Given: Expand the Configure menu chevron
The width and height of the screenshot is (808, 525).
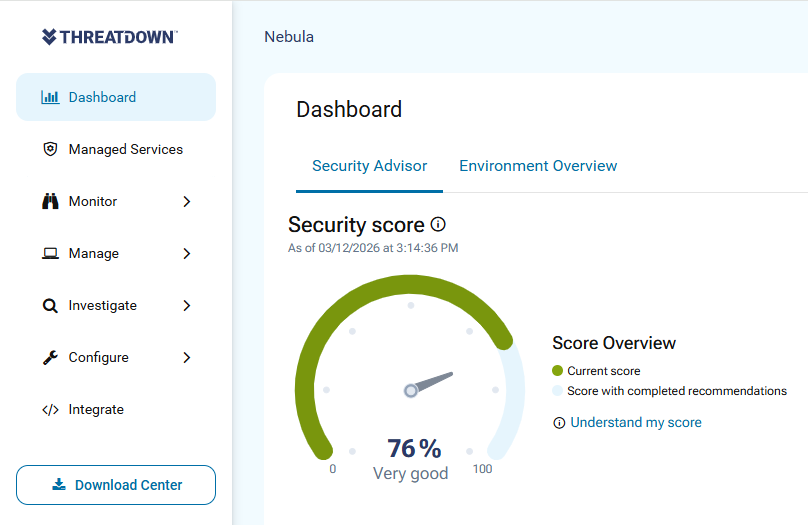Looking at the screenshot, I should click(187, 358).
